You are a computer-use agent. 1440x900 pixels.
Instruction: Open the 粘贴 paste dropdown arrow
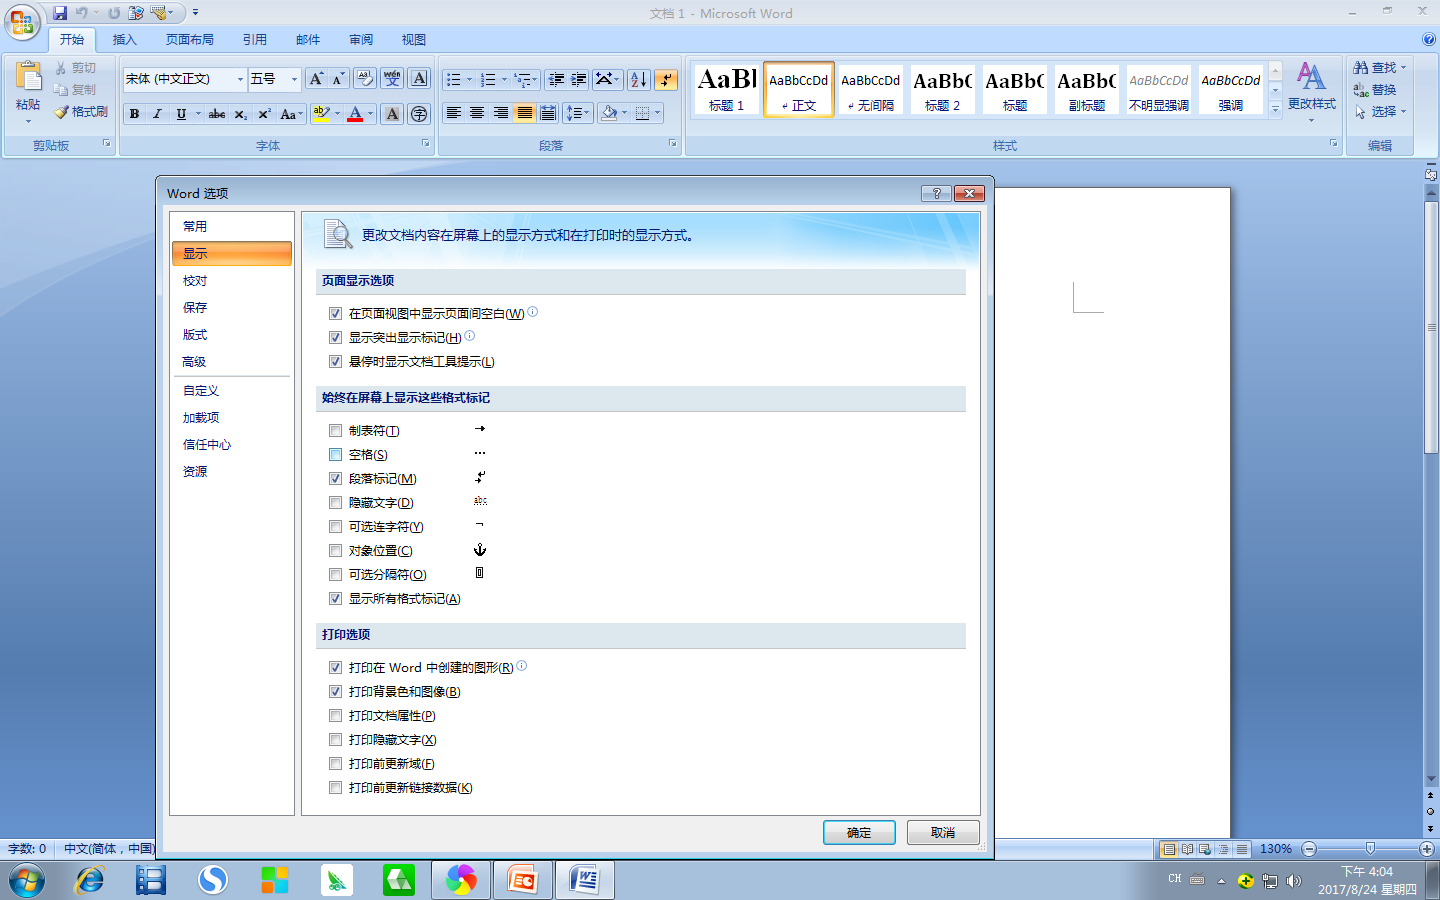pyautogui.click(x=28, y=121)
